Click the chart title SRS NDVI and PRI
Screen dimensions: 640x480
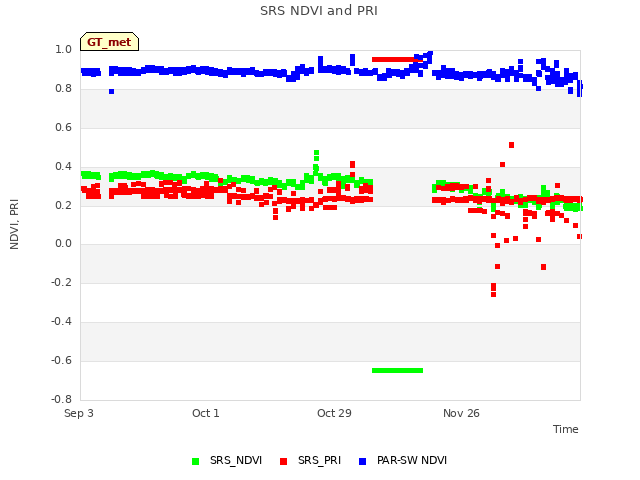coord(319,11)
